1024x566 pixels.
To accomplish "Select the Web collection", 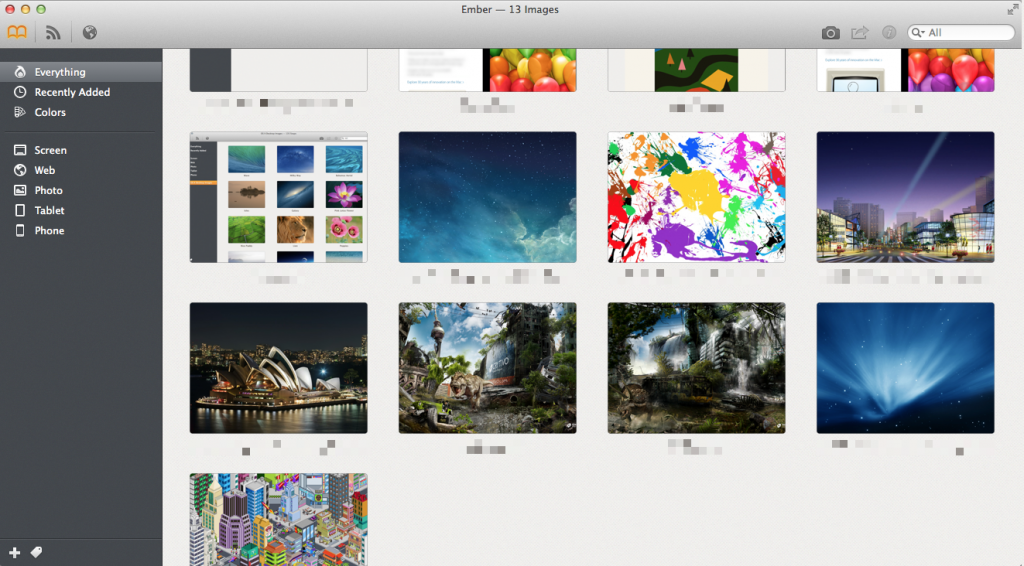I will click(45, 170).
